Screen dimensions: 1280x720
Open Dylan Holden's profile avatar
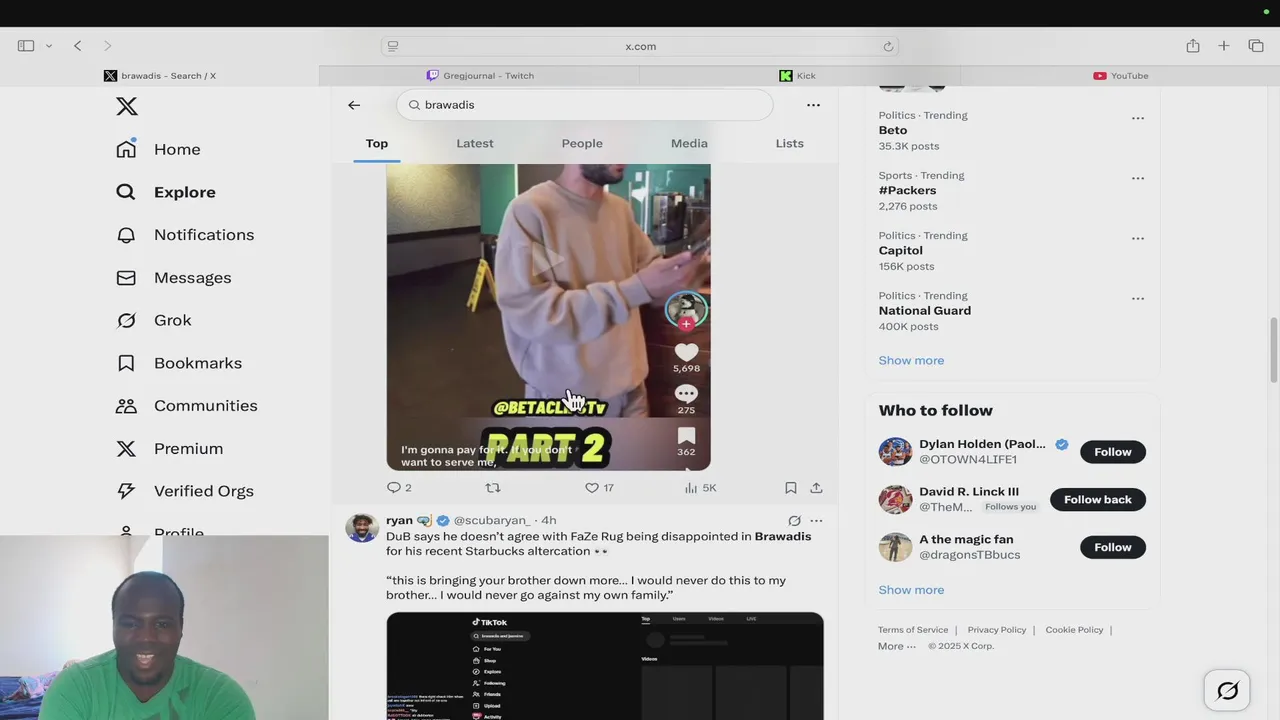point(895,452)
